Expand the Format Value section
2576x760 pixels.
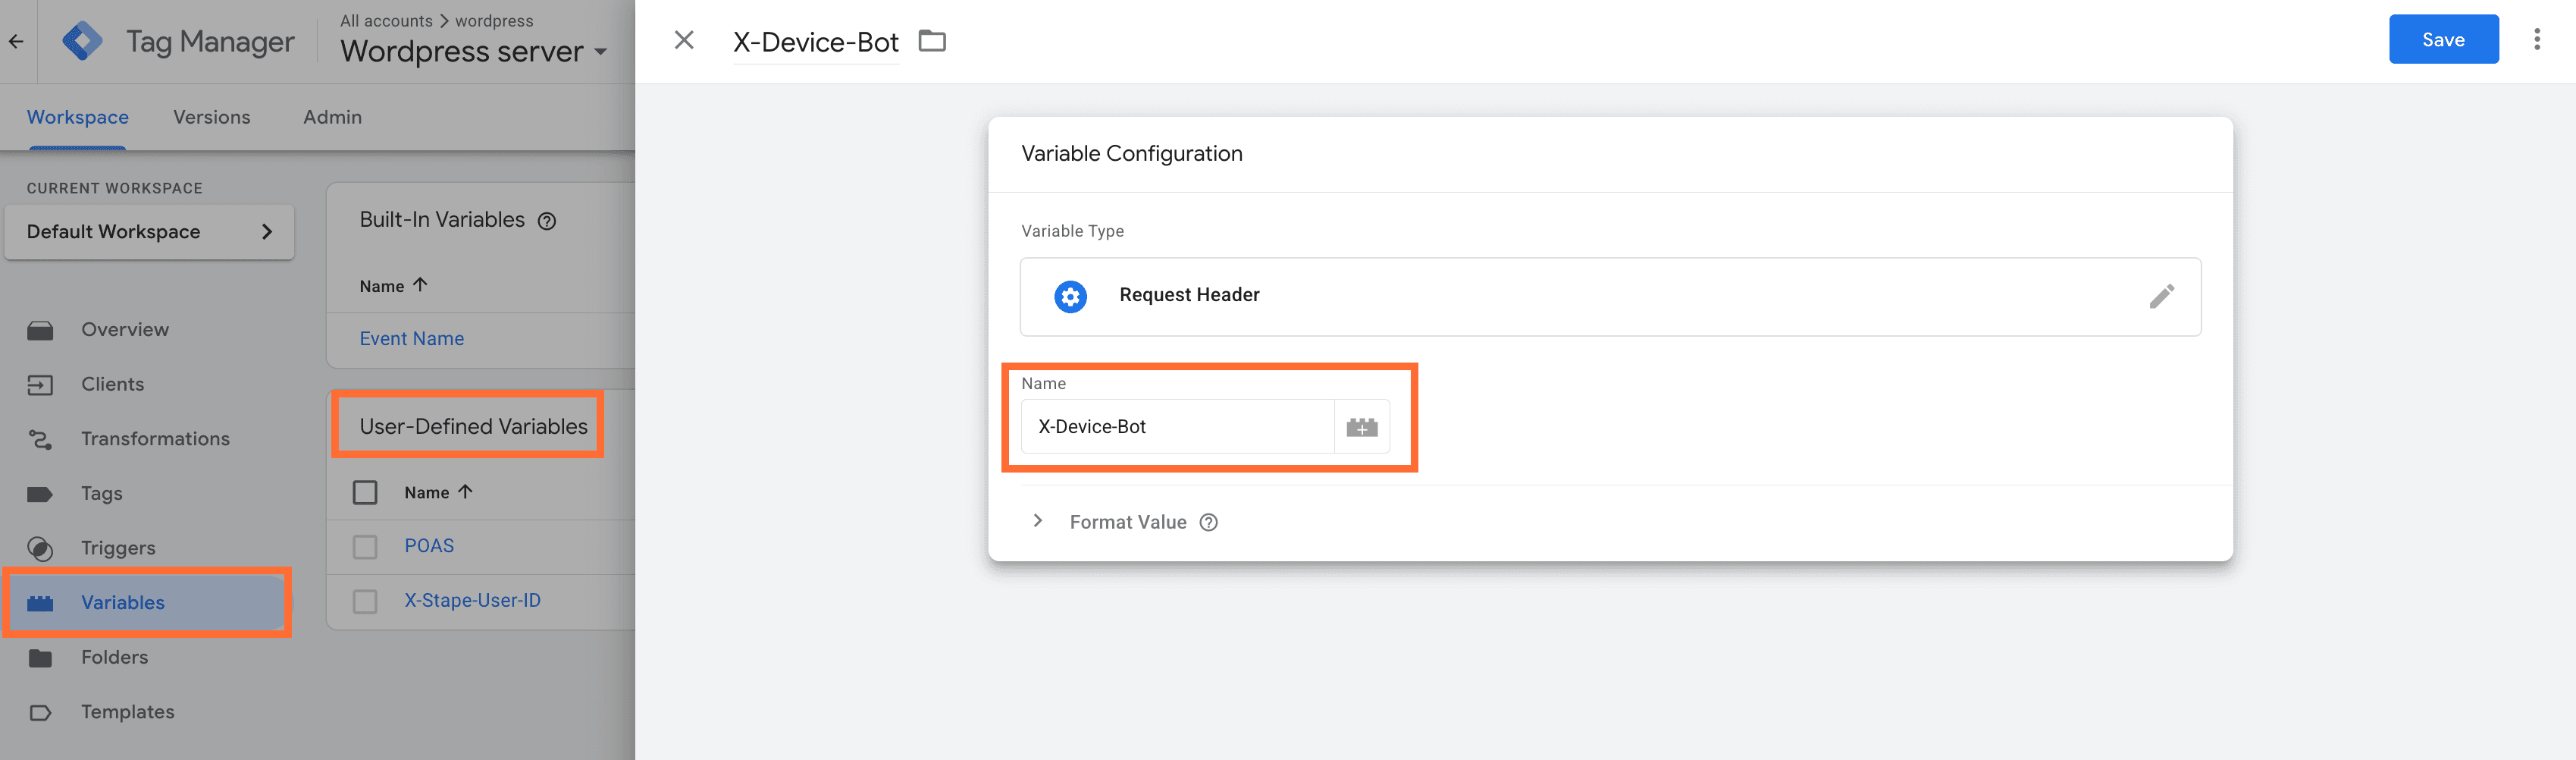(1038, 521)
